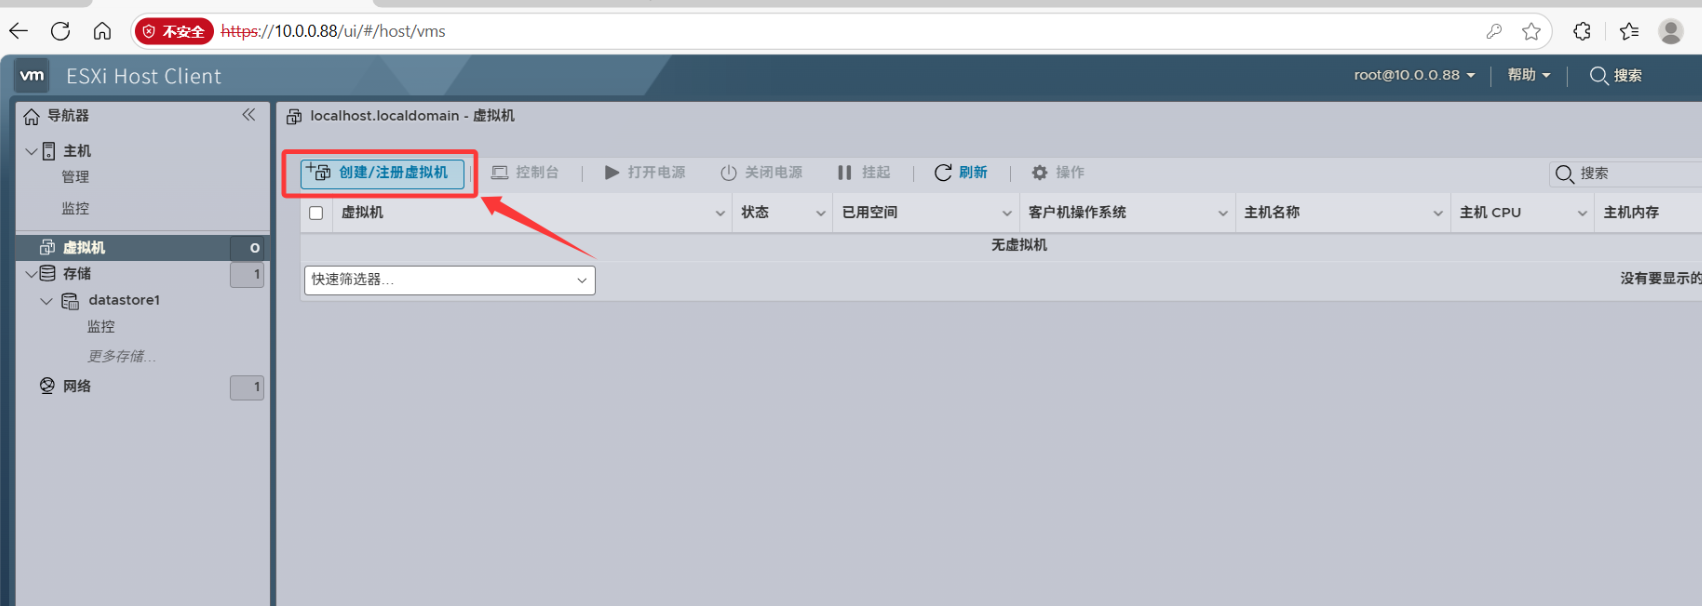The height and width of the screenshot is (606, 1702).
Task: Open the root@10.0.0.88 user dropdown
Action: [1413, 76]
